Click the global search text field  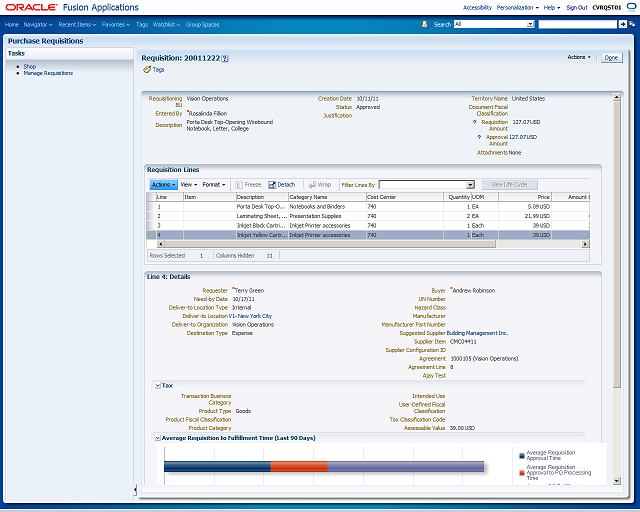[x=578, y=24]
